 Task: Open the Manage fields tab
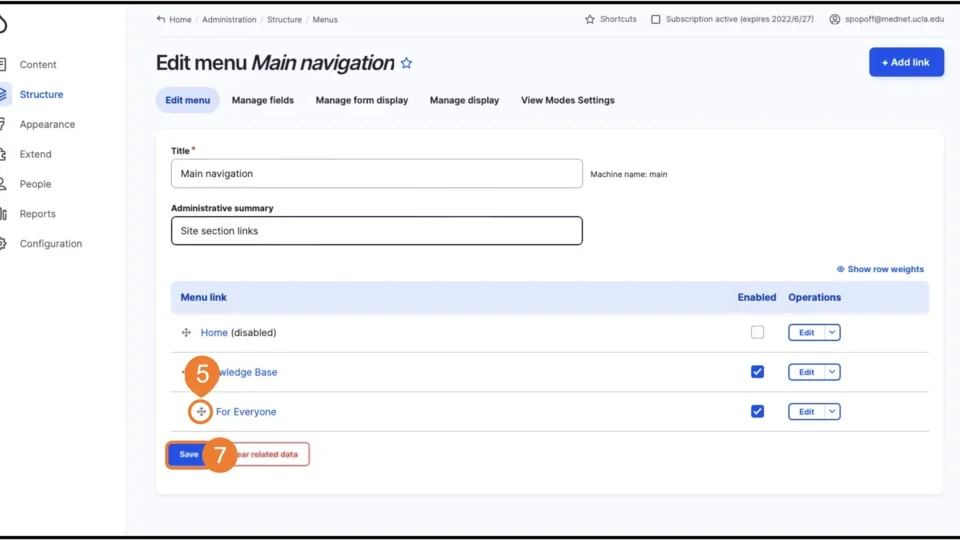(263, 100)
